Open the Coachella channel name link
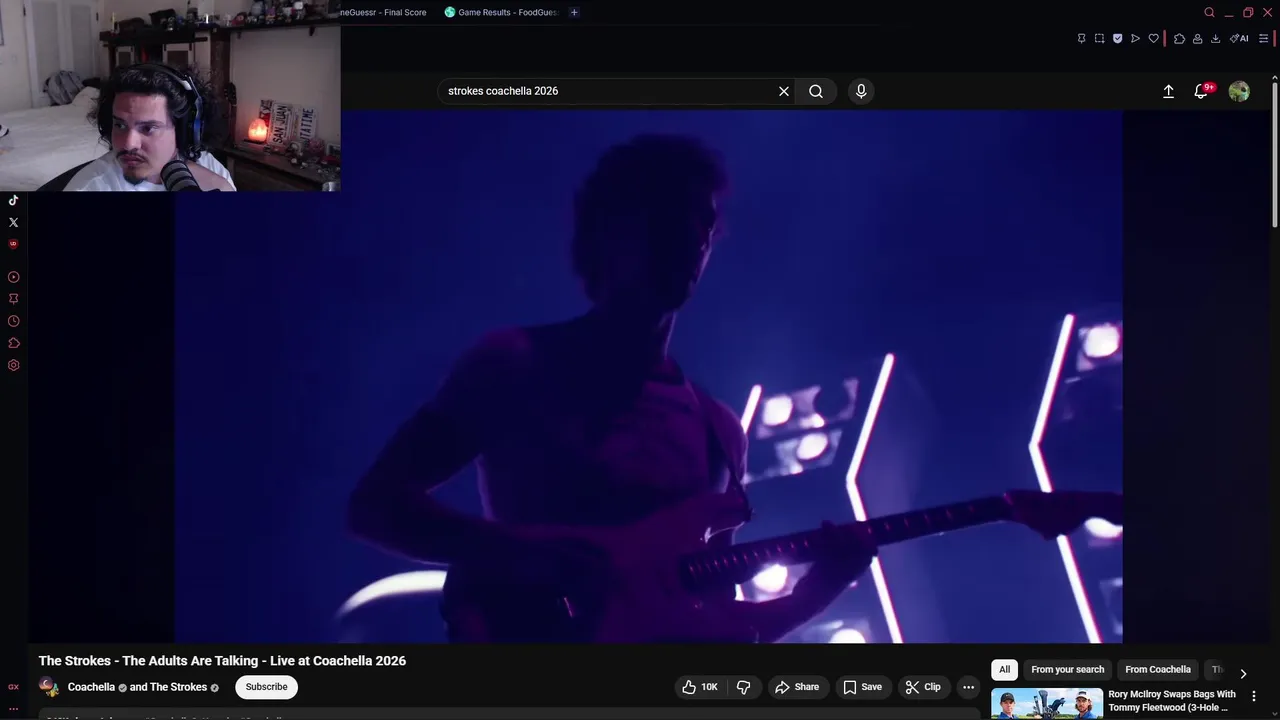This screenshot has height=720, width=1280. point(91,687)
